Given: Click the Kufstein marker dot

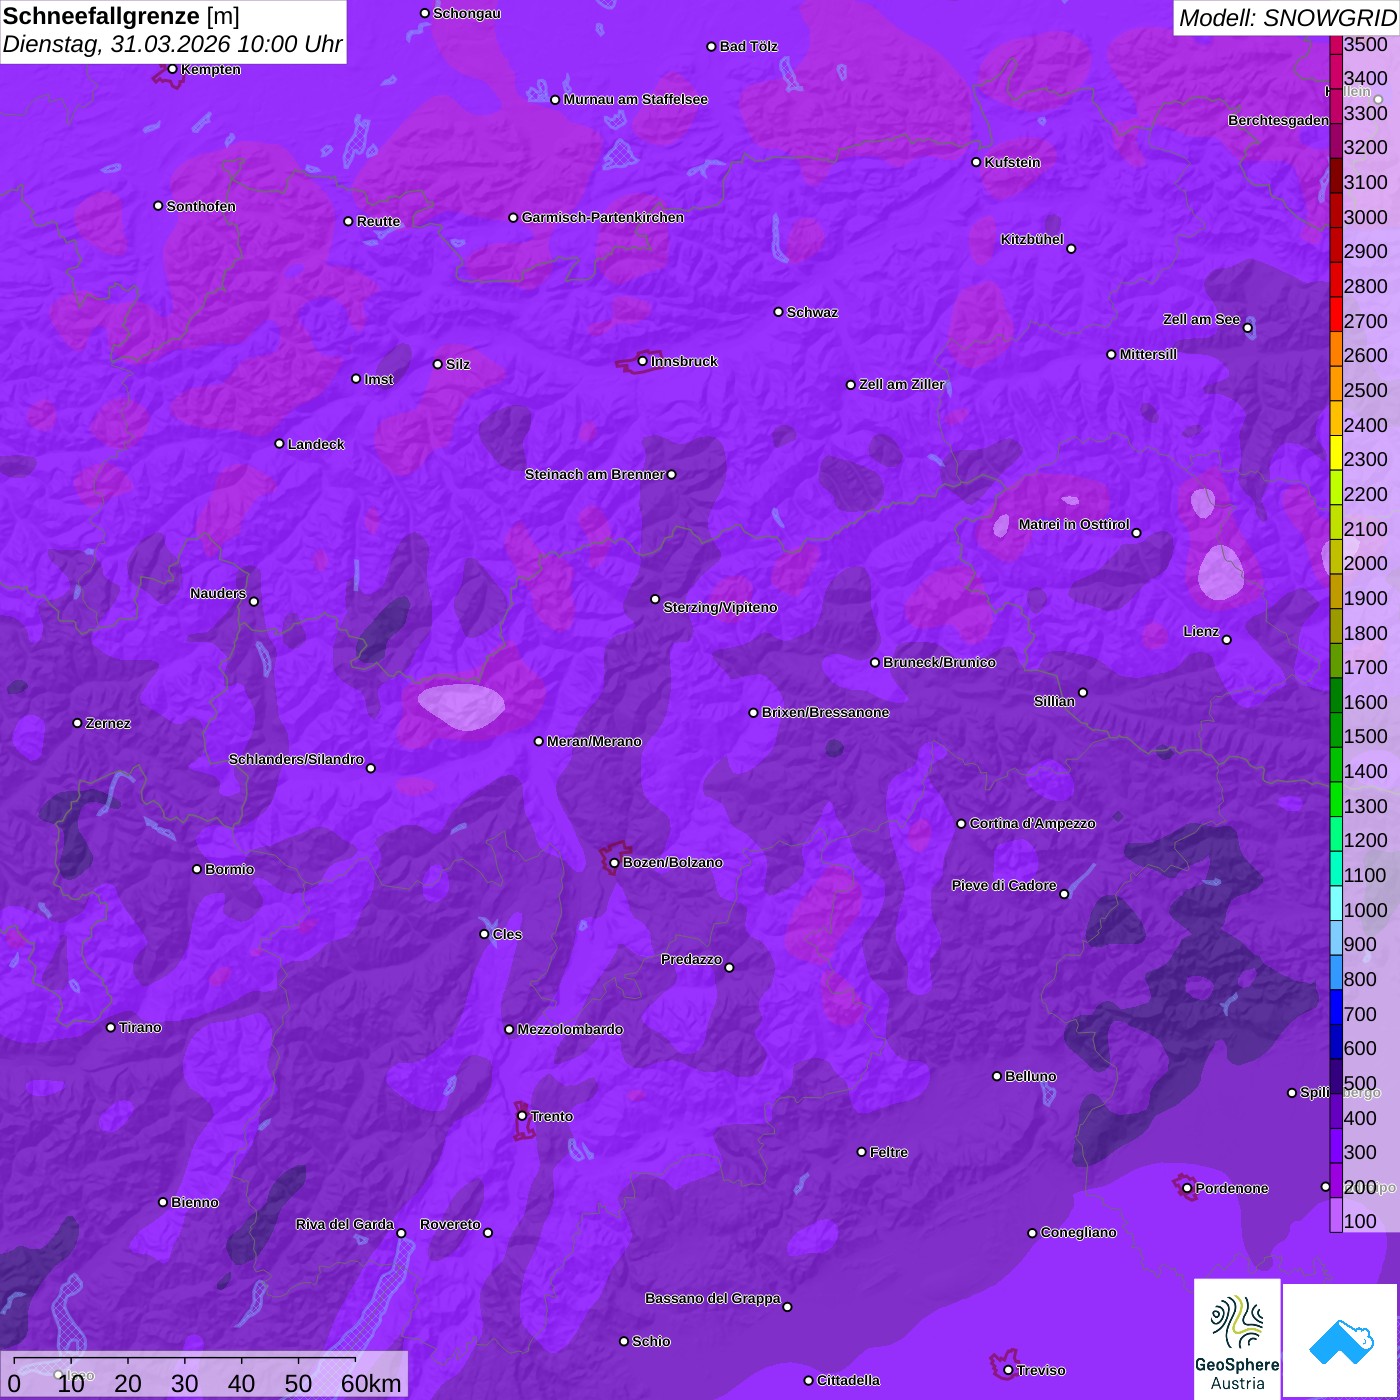Looking at the screenshot, I should (976, 162).
